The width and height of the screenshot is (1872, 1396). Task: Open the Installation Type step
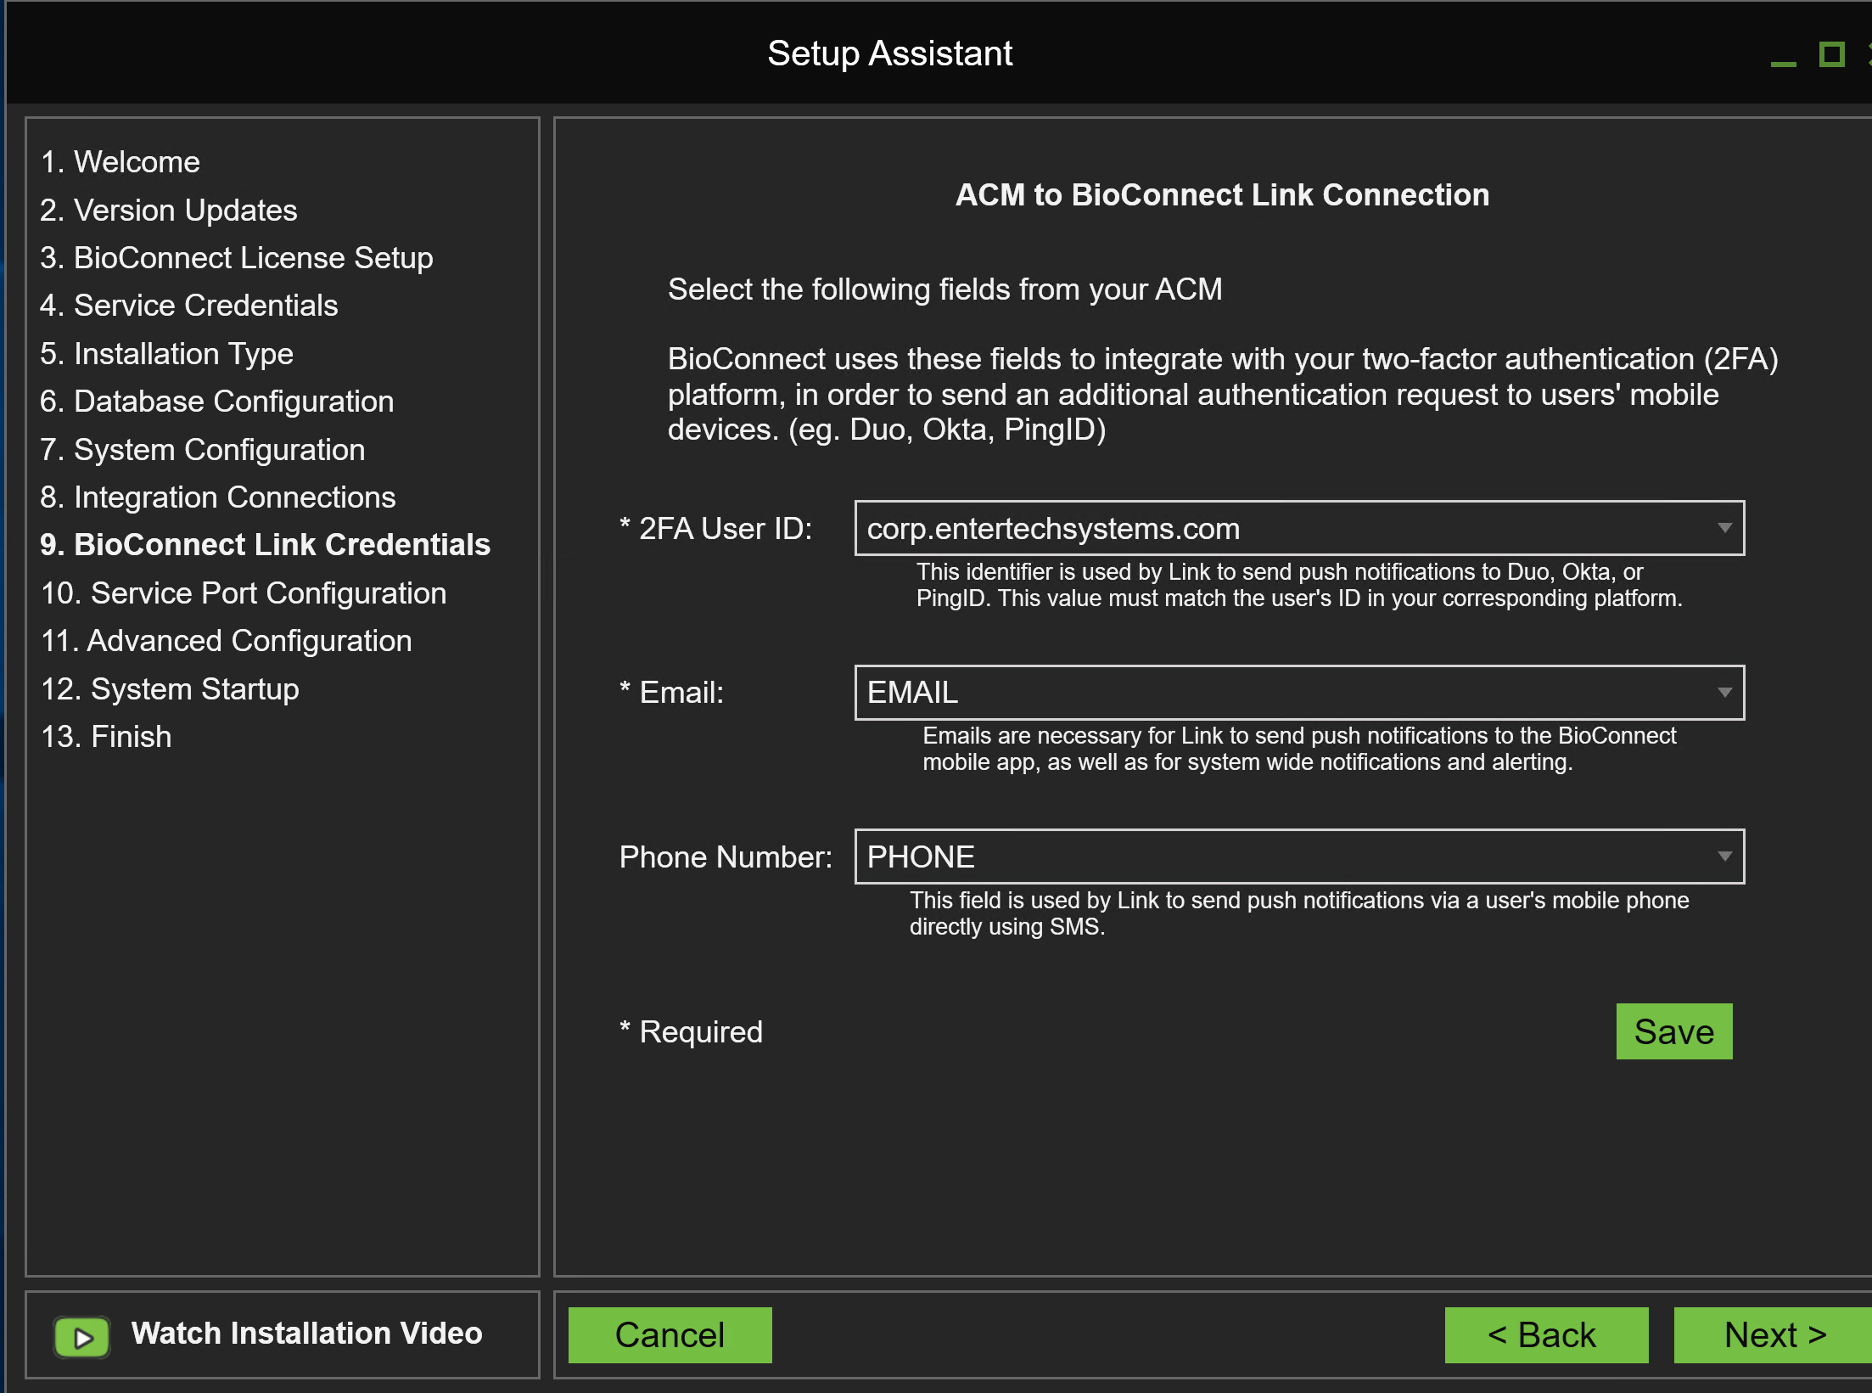click(x=167, y=353)
